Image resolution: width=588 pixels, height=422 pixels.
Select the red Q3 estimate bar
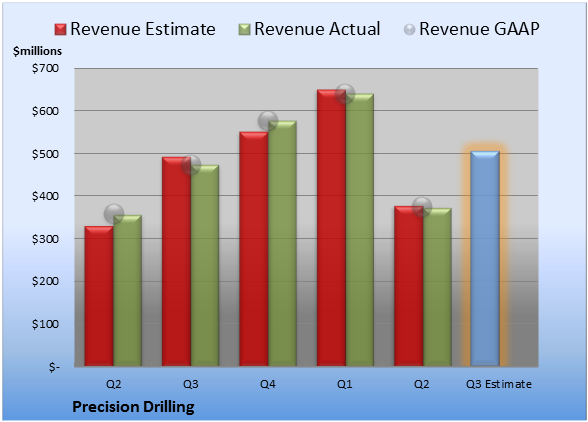pos(177,261)
